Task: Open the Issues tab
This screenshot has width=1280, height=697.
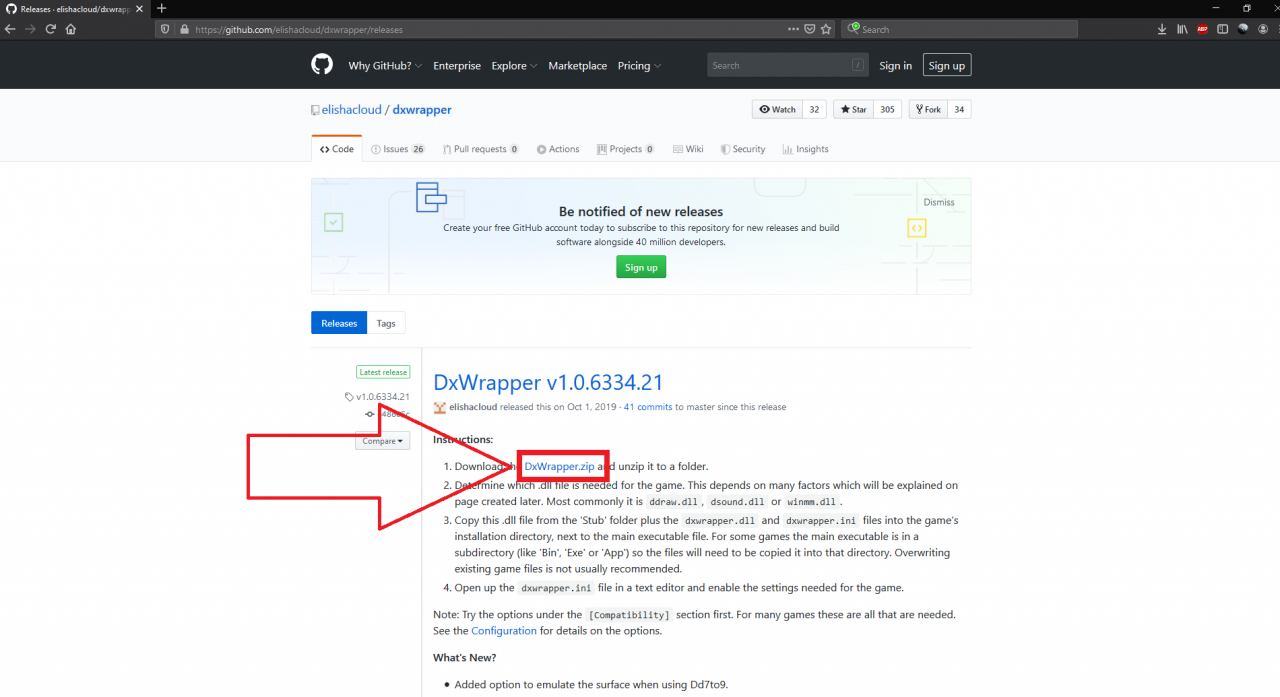Action: coord(397,149)
